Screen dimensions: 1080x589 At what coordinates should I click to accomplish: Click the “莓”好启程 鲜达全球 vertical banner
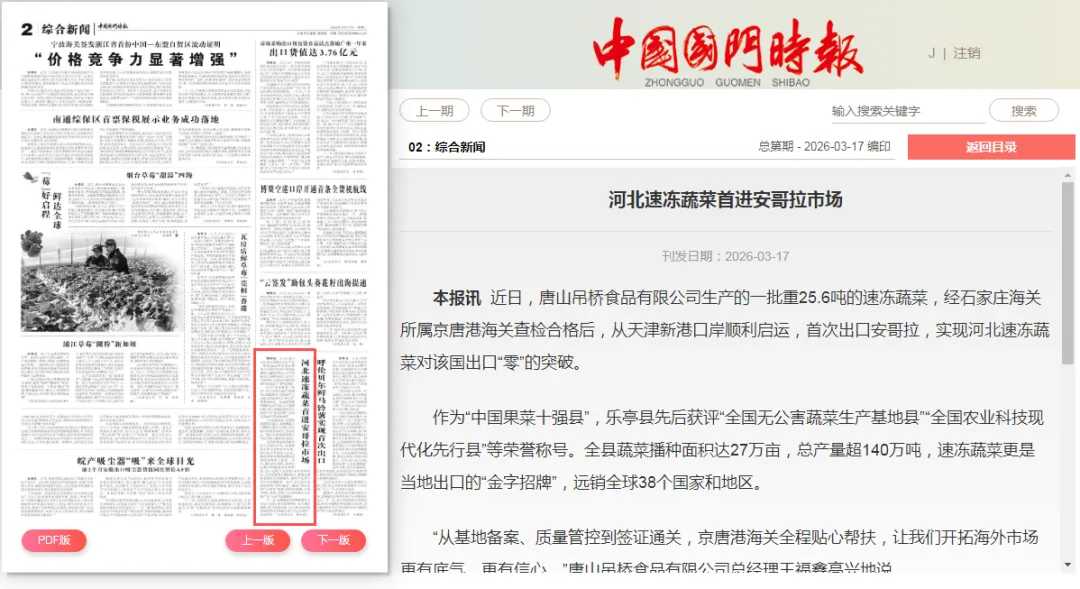51,201
